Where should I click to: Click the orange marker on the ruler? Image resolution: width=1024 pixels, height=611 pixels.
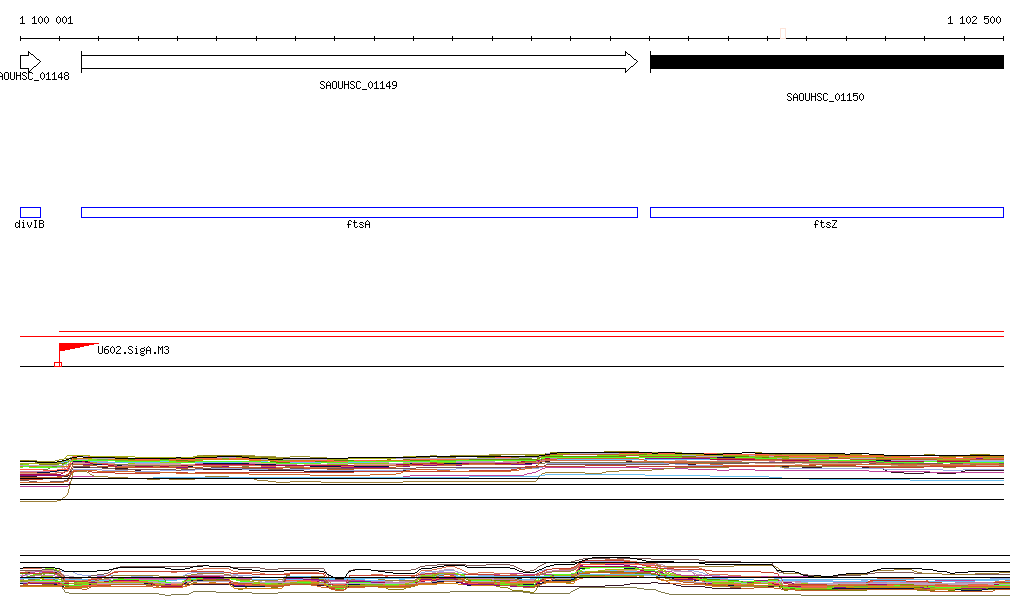[782, 35]
